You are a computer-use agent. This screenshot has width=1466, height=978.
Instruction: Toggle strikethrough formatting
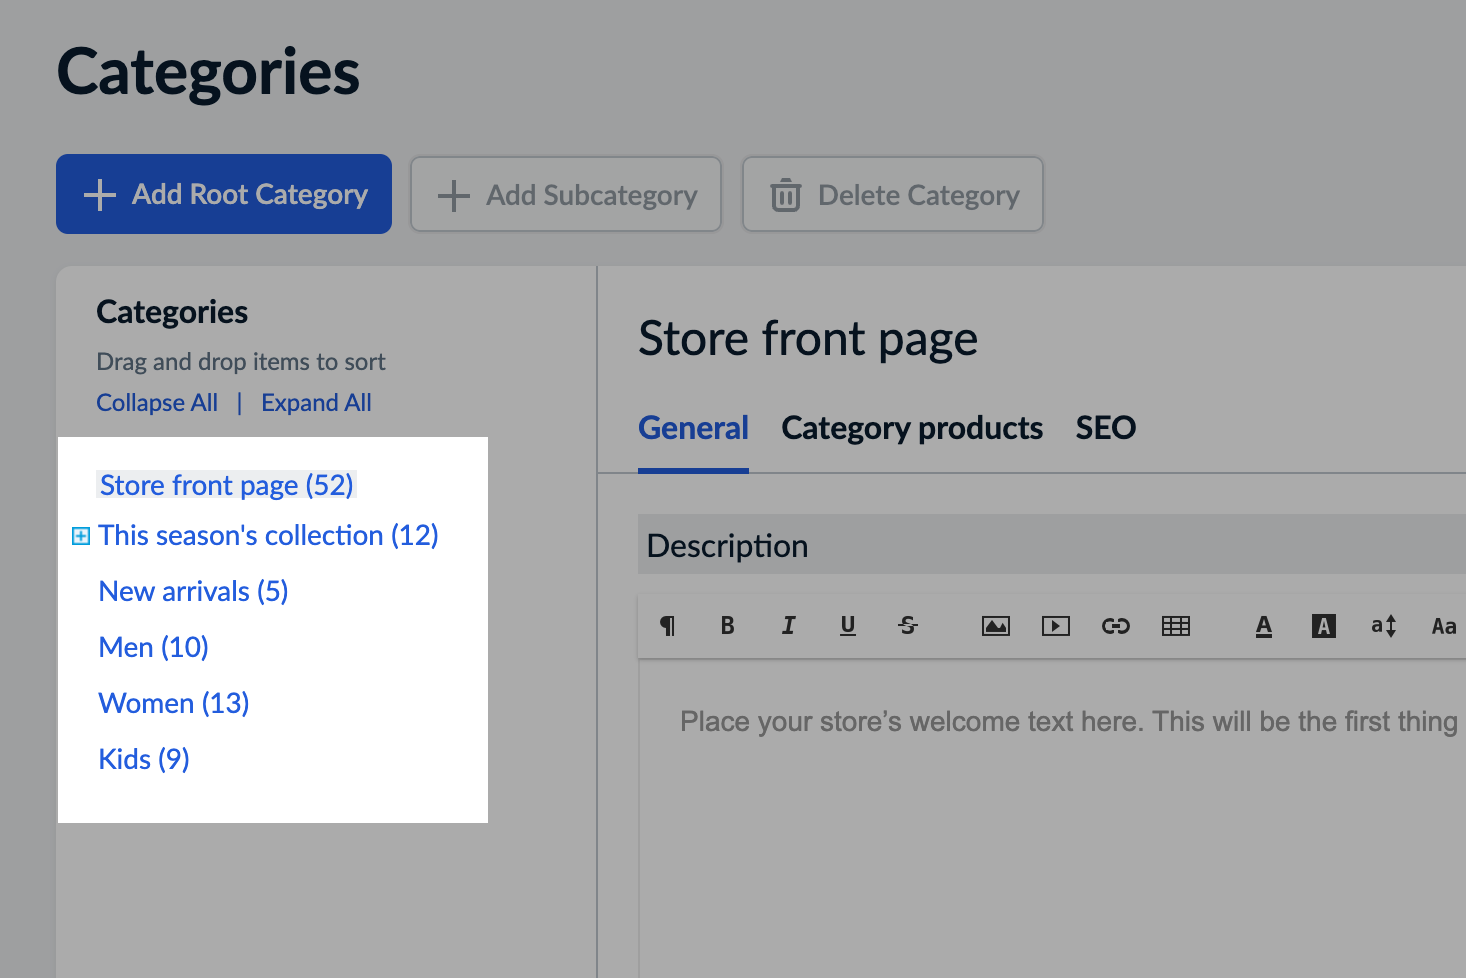click(x=907, y=625)
